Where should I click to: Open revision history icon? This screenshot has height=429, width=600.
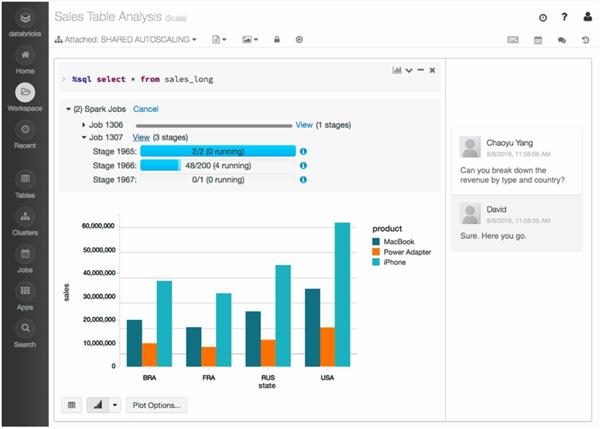pyautogui.click(x=585, y=40)
